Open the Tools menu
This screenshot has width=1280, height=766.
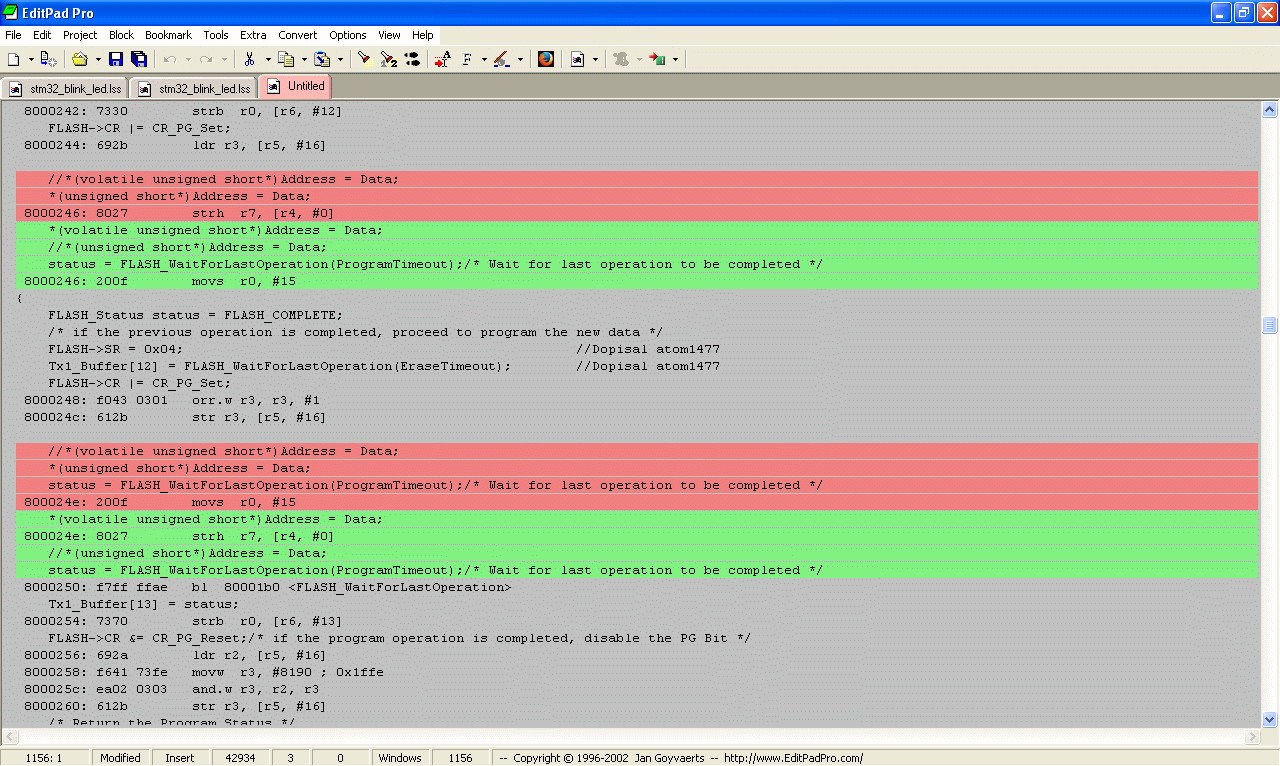pyautogui.click(x=216, y=35)
